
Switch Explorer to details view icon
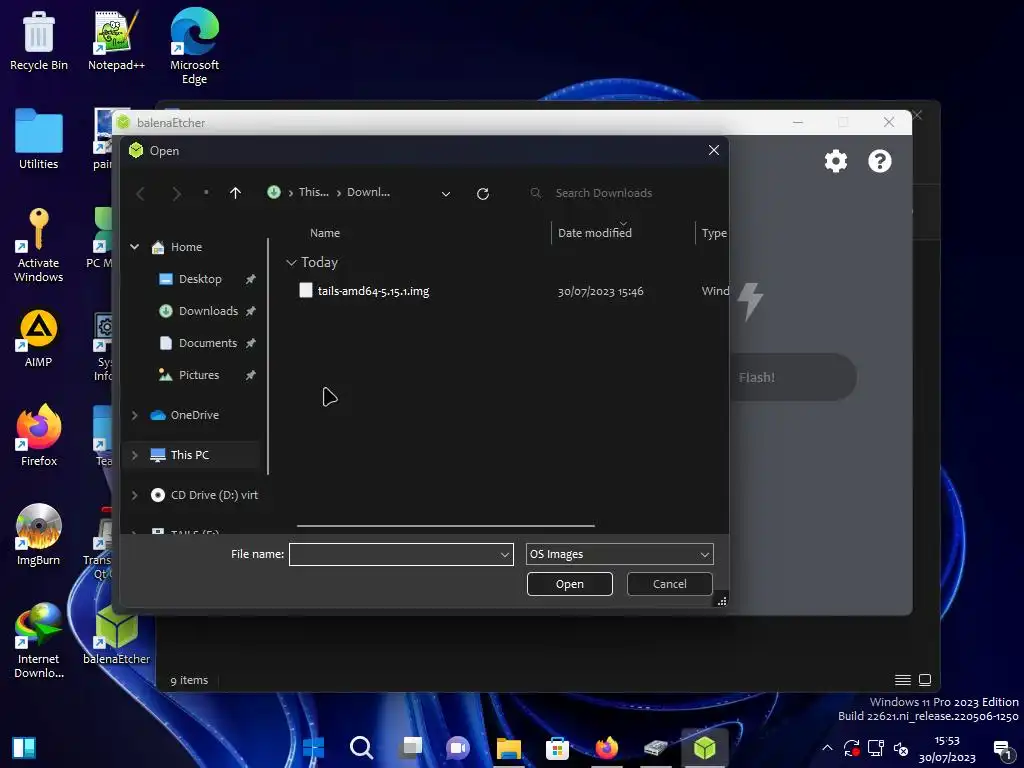pos(903,680)
